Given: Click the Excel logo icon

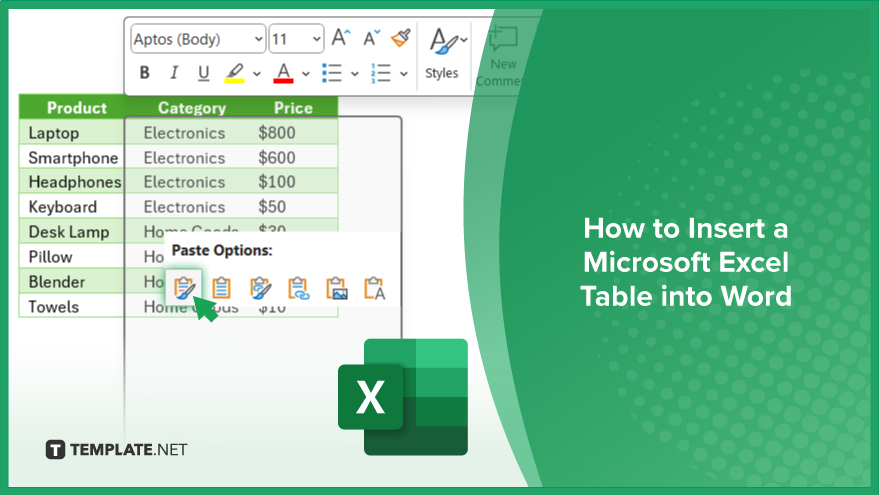Looking at the screenshot, I should pos(403,397).
